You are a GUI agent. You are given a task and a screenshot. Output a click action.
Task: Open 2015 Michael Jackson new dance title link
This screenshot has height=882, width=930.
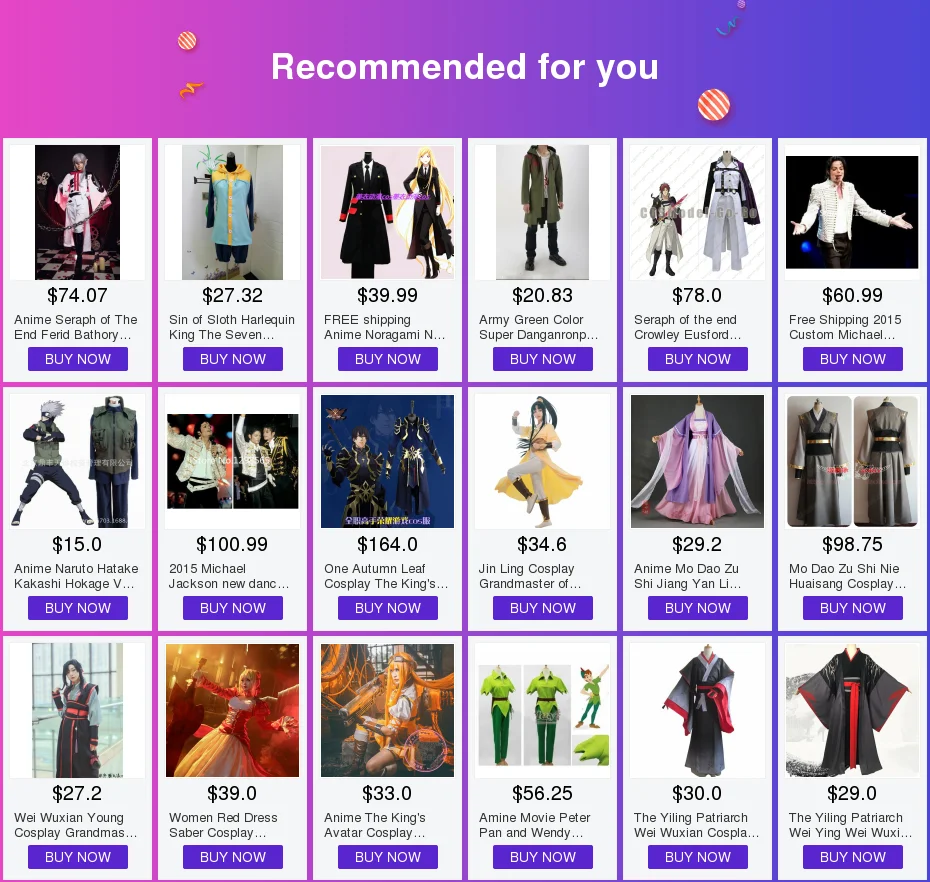pyautogui.click(x=229, y=576)
